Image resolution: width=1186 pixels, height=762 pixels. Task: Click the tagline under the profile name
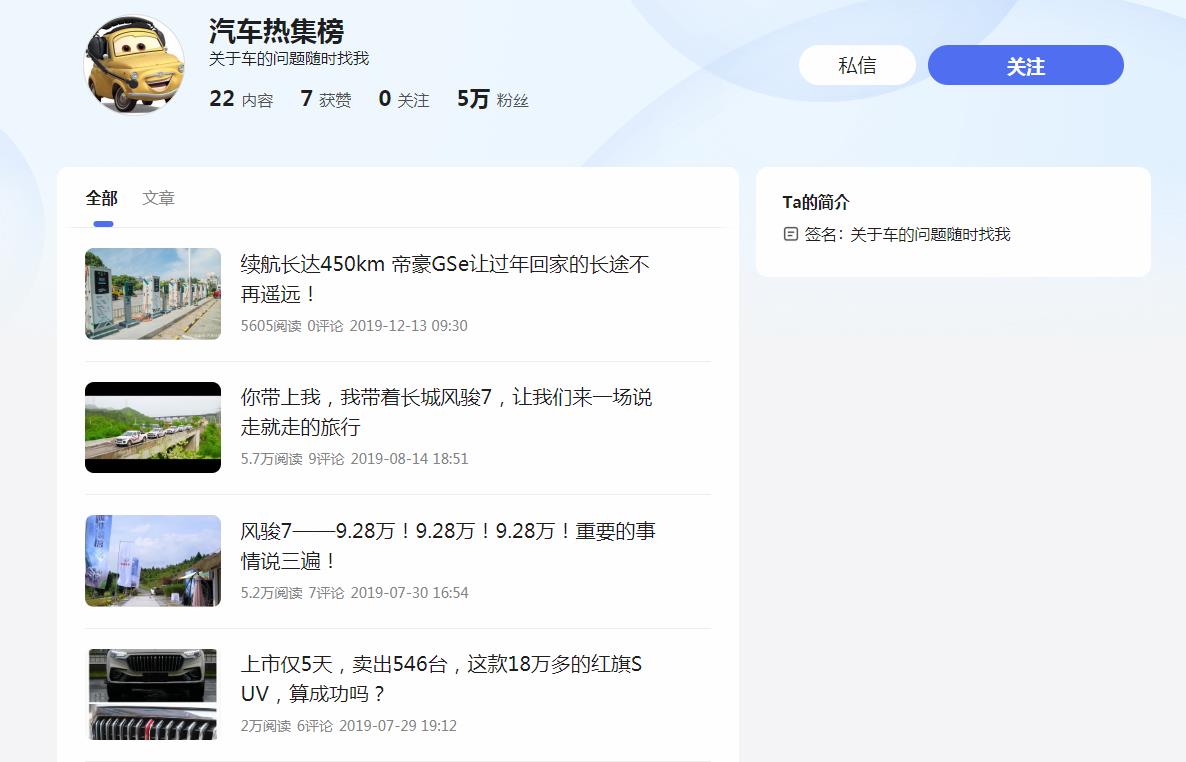[x=289, y=58]
